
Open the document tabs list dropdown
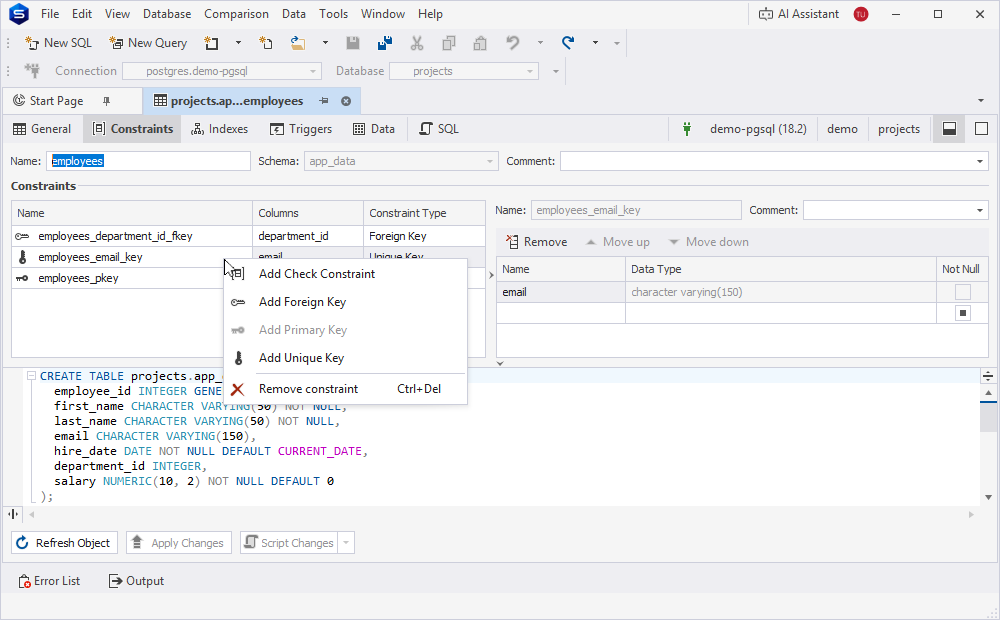[x=981, y=101]
